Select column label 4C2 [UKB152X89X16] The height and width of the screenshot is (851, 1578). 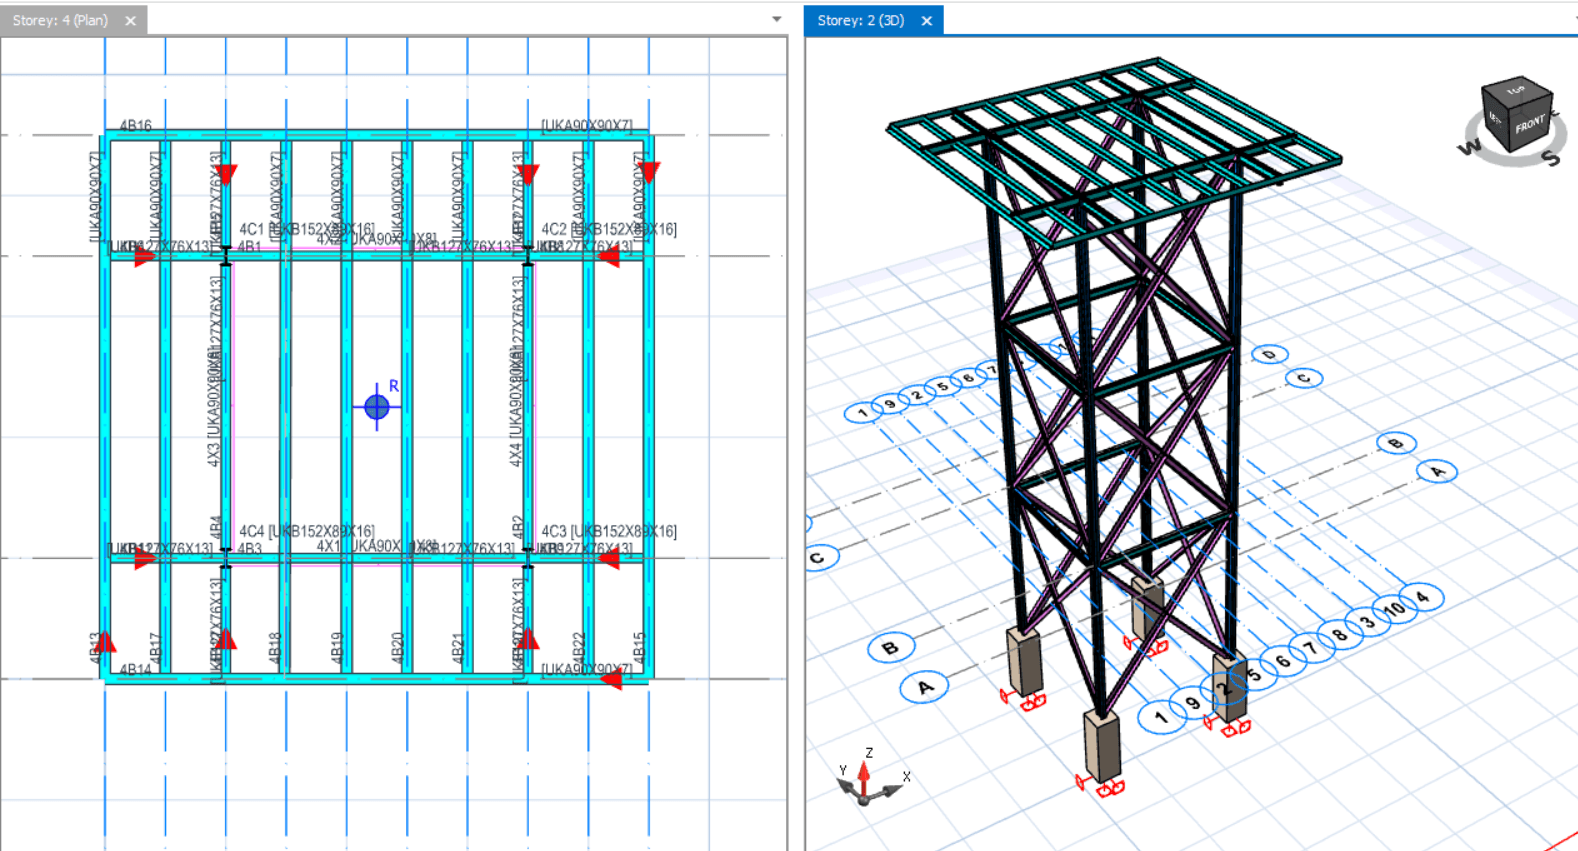[609, 229]
